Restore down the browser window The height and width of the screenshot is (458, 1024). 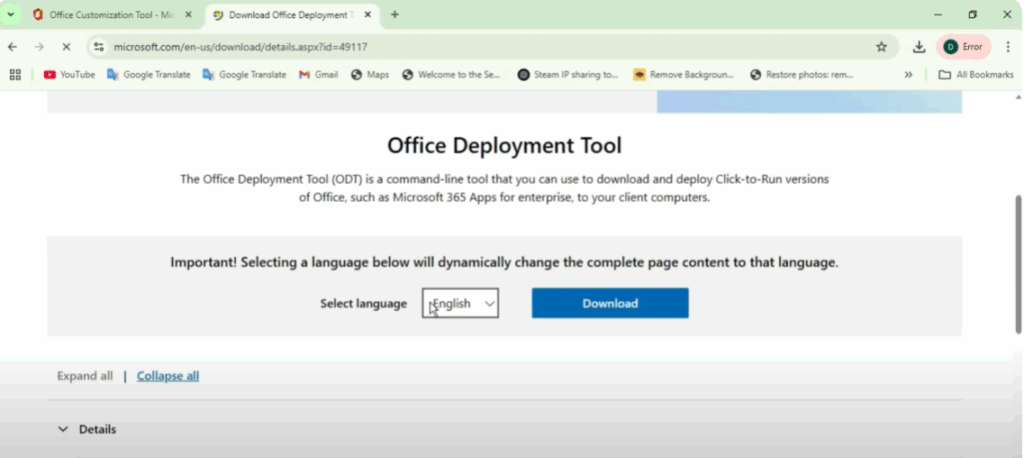point(972,14)
